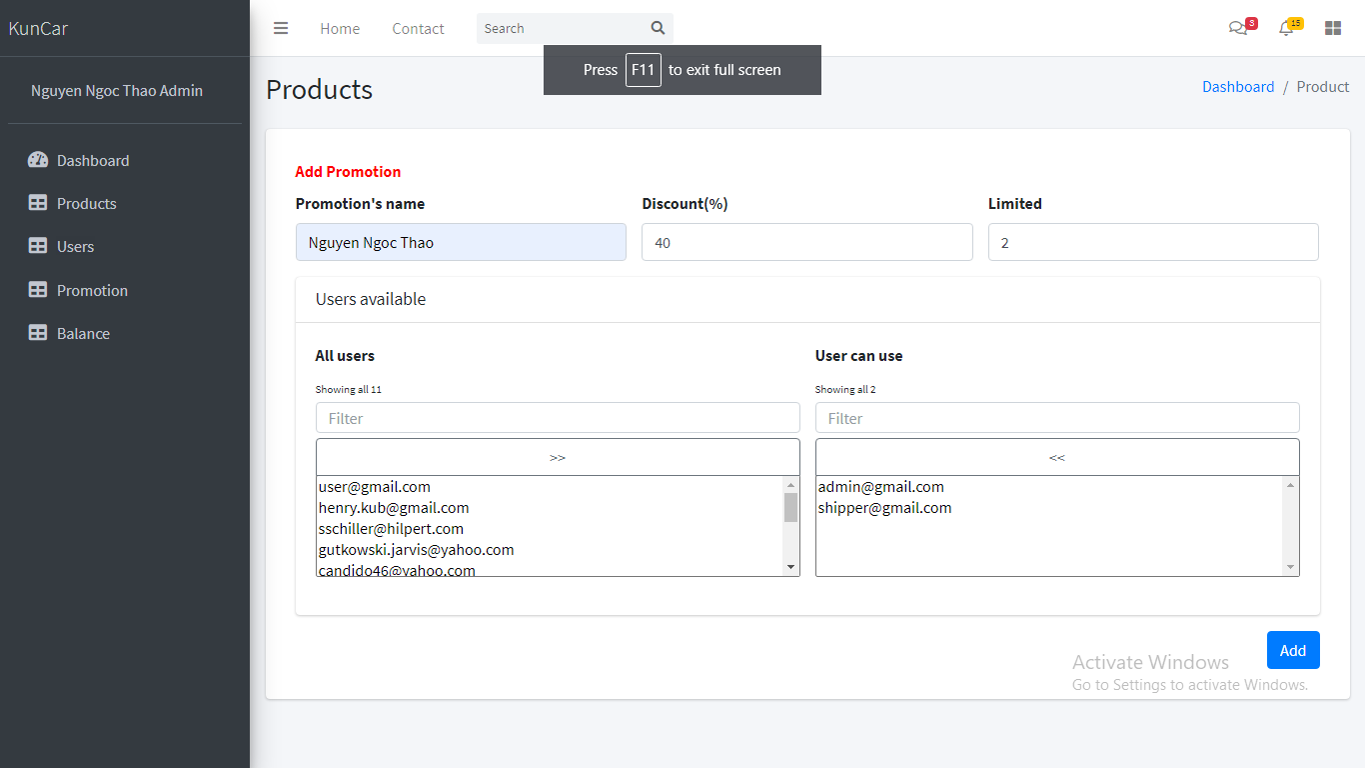The height and width of the screenshot is (768, 1365).
Task: Follow the Dashboard breadcrumb link
Action: pyautogui.click(x=1238, y=87)
